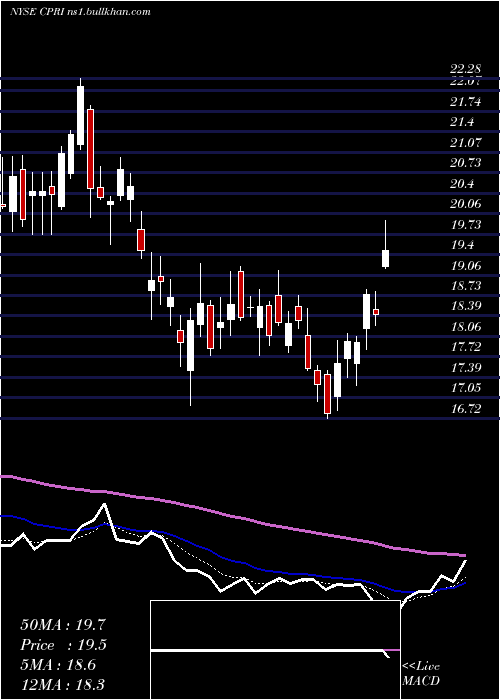Click the 19.4 price axis label
The image size is (500, 700).
click(462, 245)
